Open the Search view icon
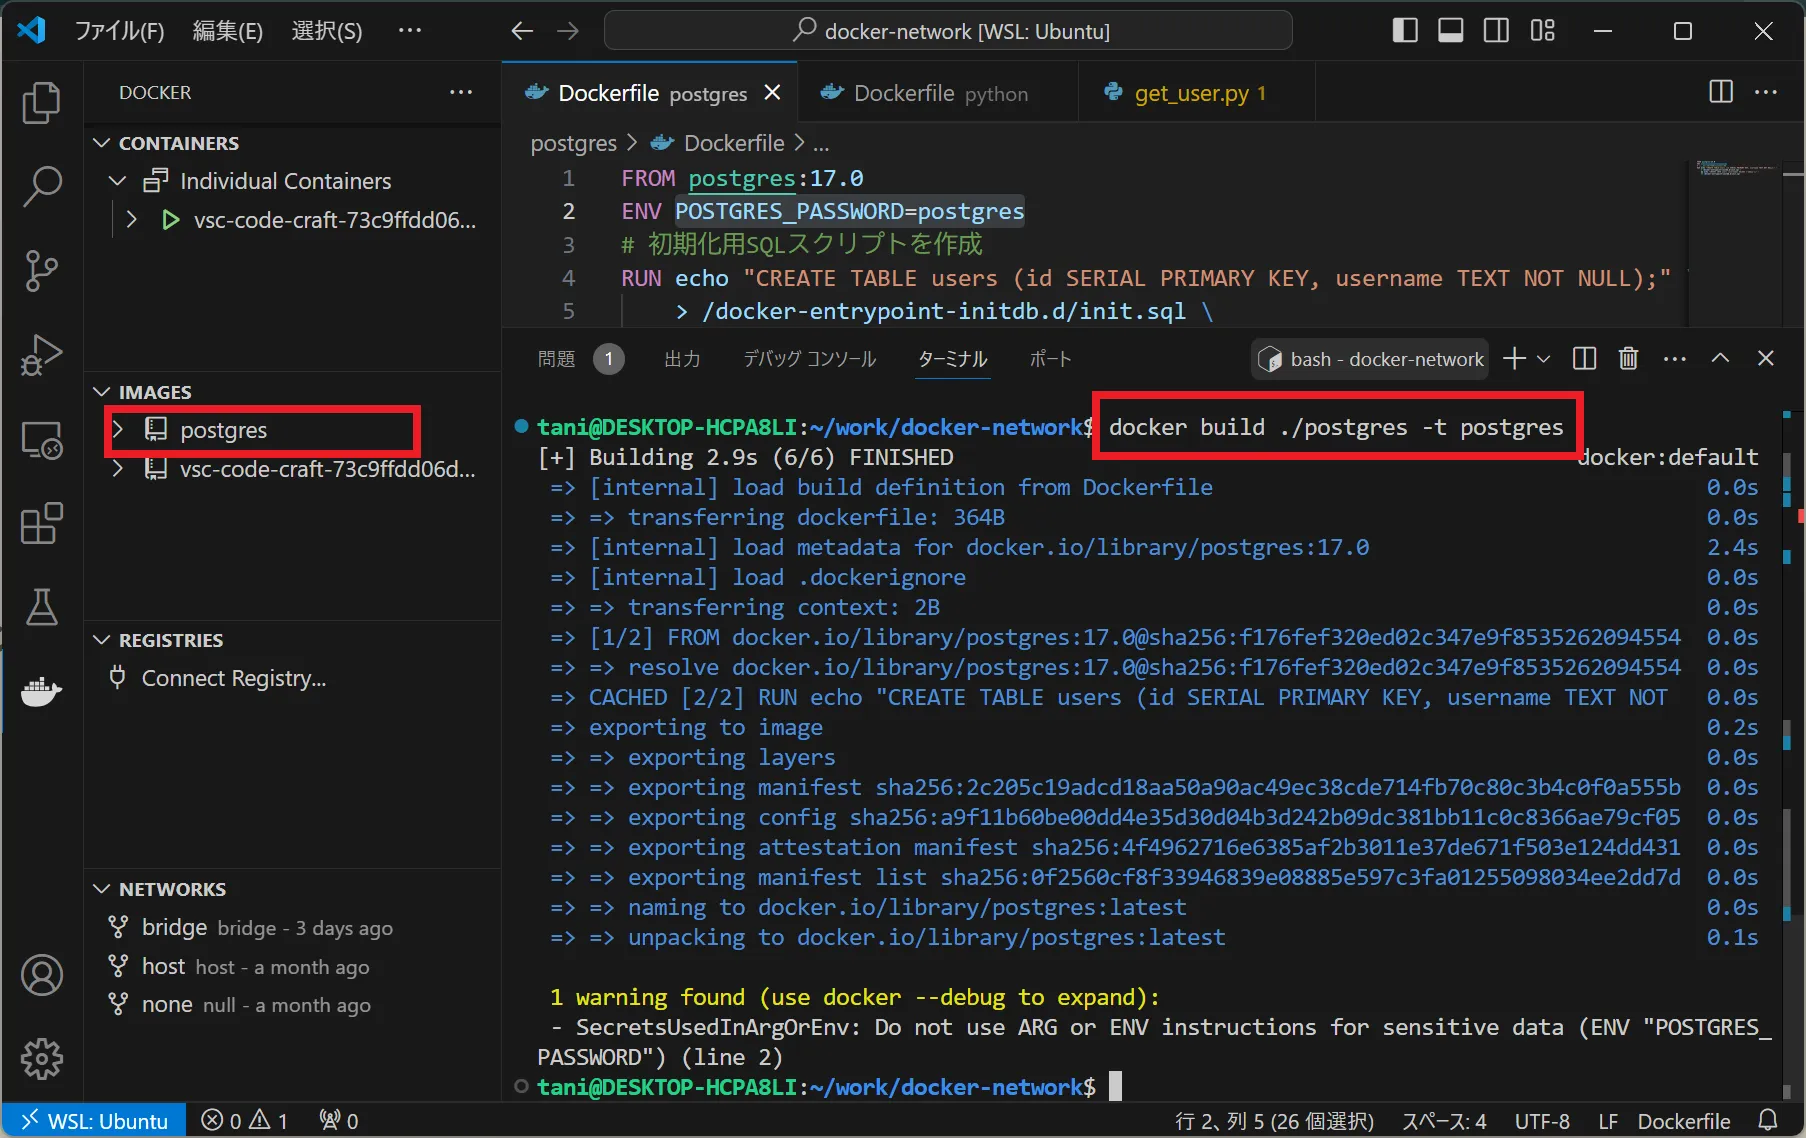The height and width of the screenshot is (1138, 1806). pyautogui.click(x=41, y=186)
